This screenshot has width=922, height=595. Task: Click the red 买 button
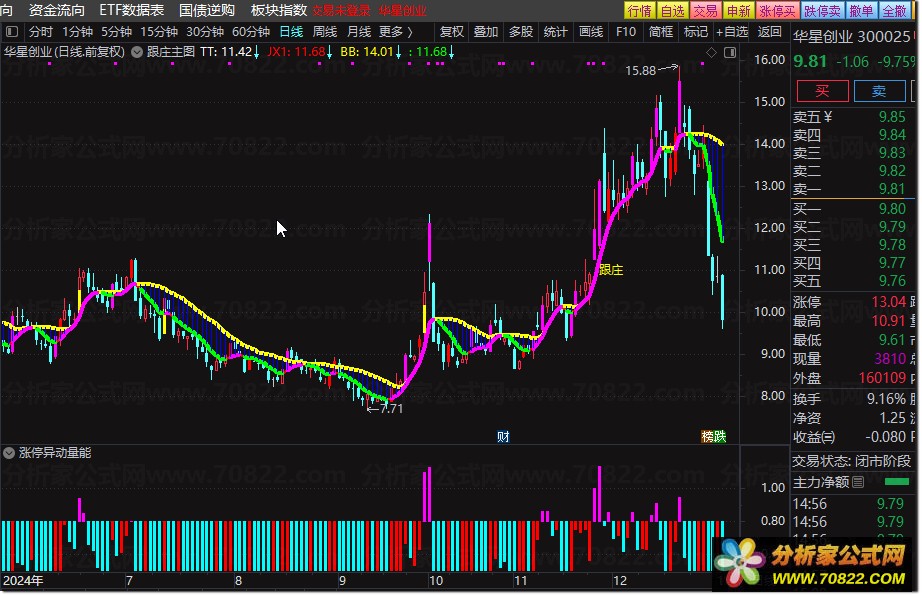[822, 91]
